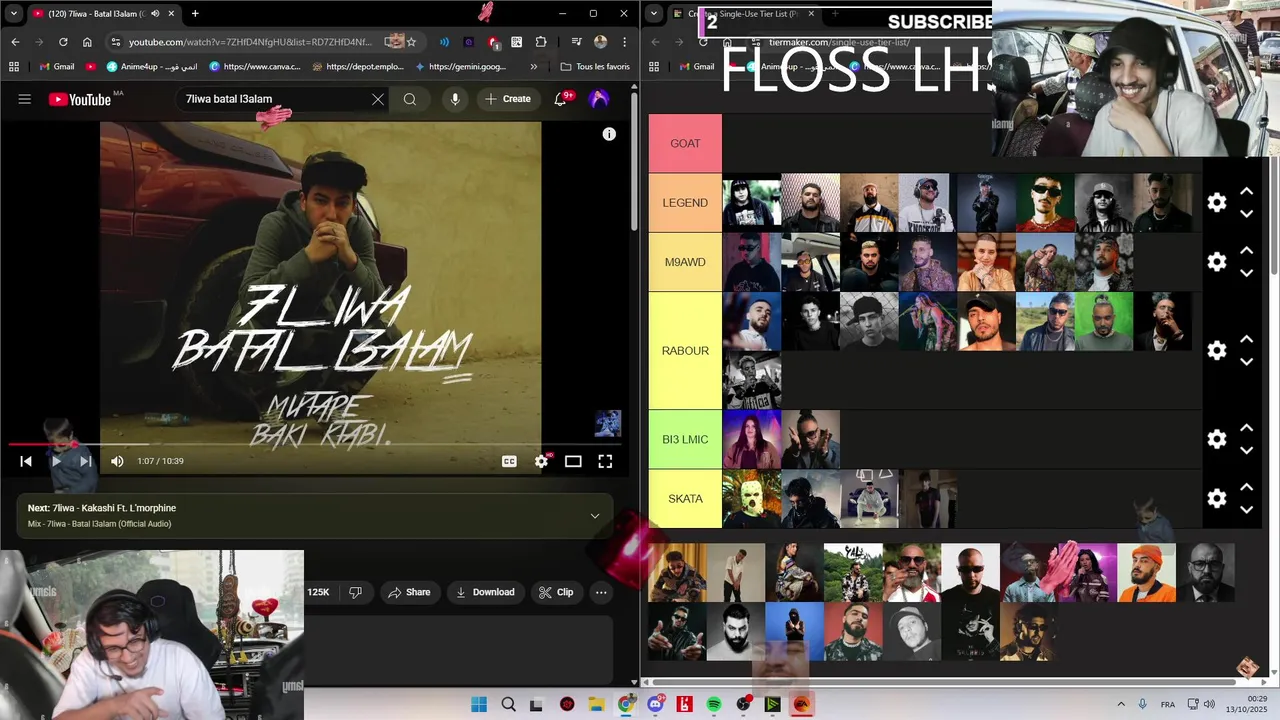Show hidden system tray icons

(1120, 705)
